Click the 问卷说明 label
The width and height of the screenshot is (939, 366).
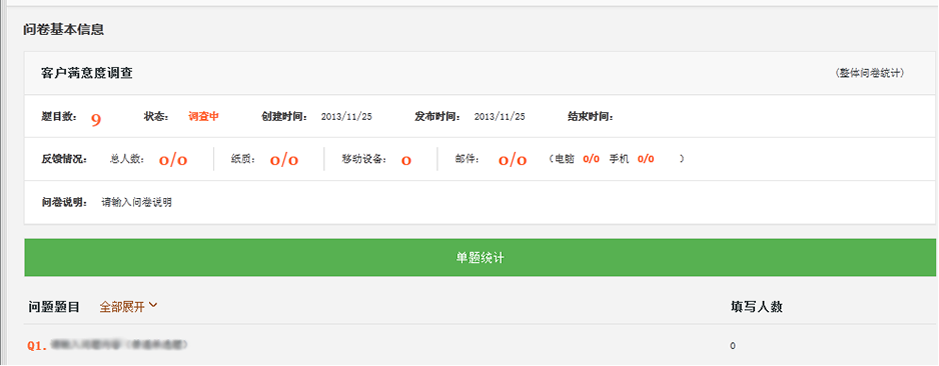click(65, 202)
